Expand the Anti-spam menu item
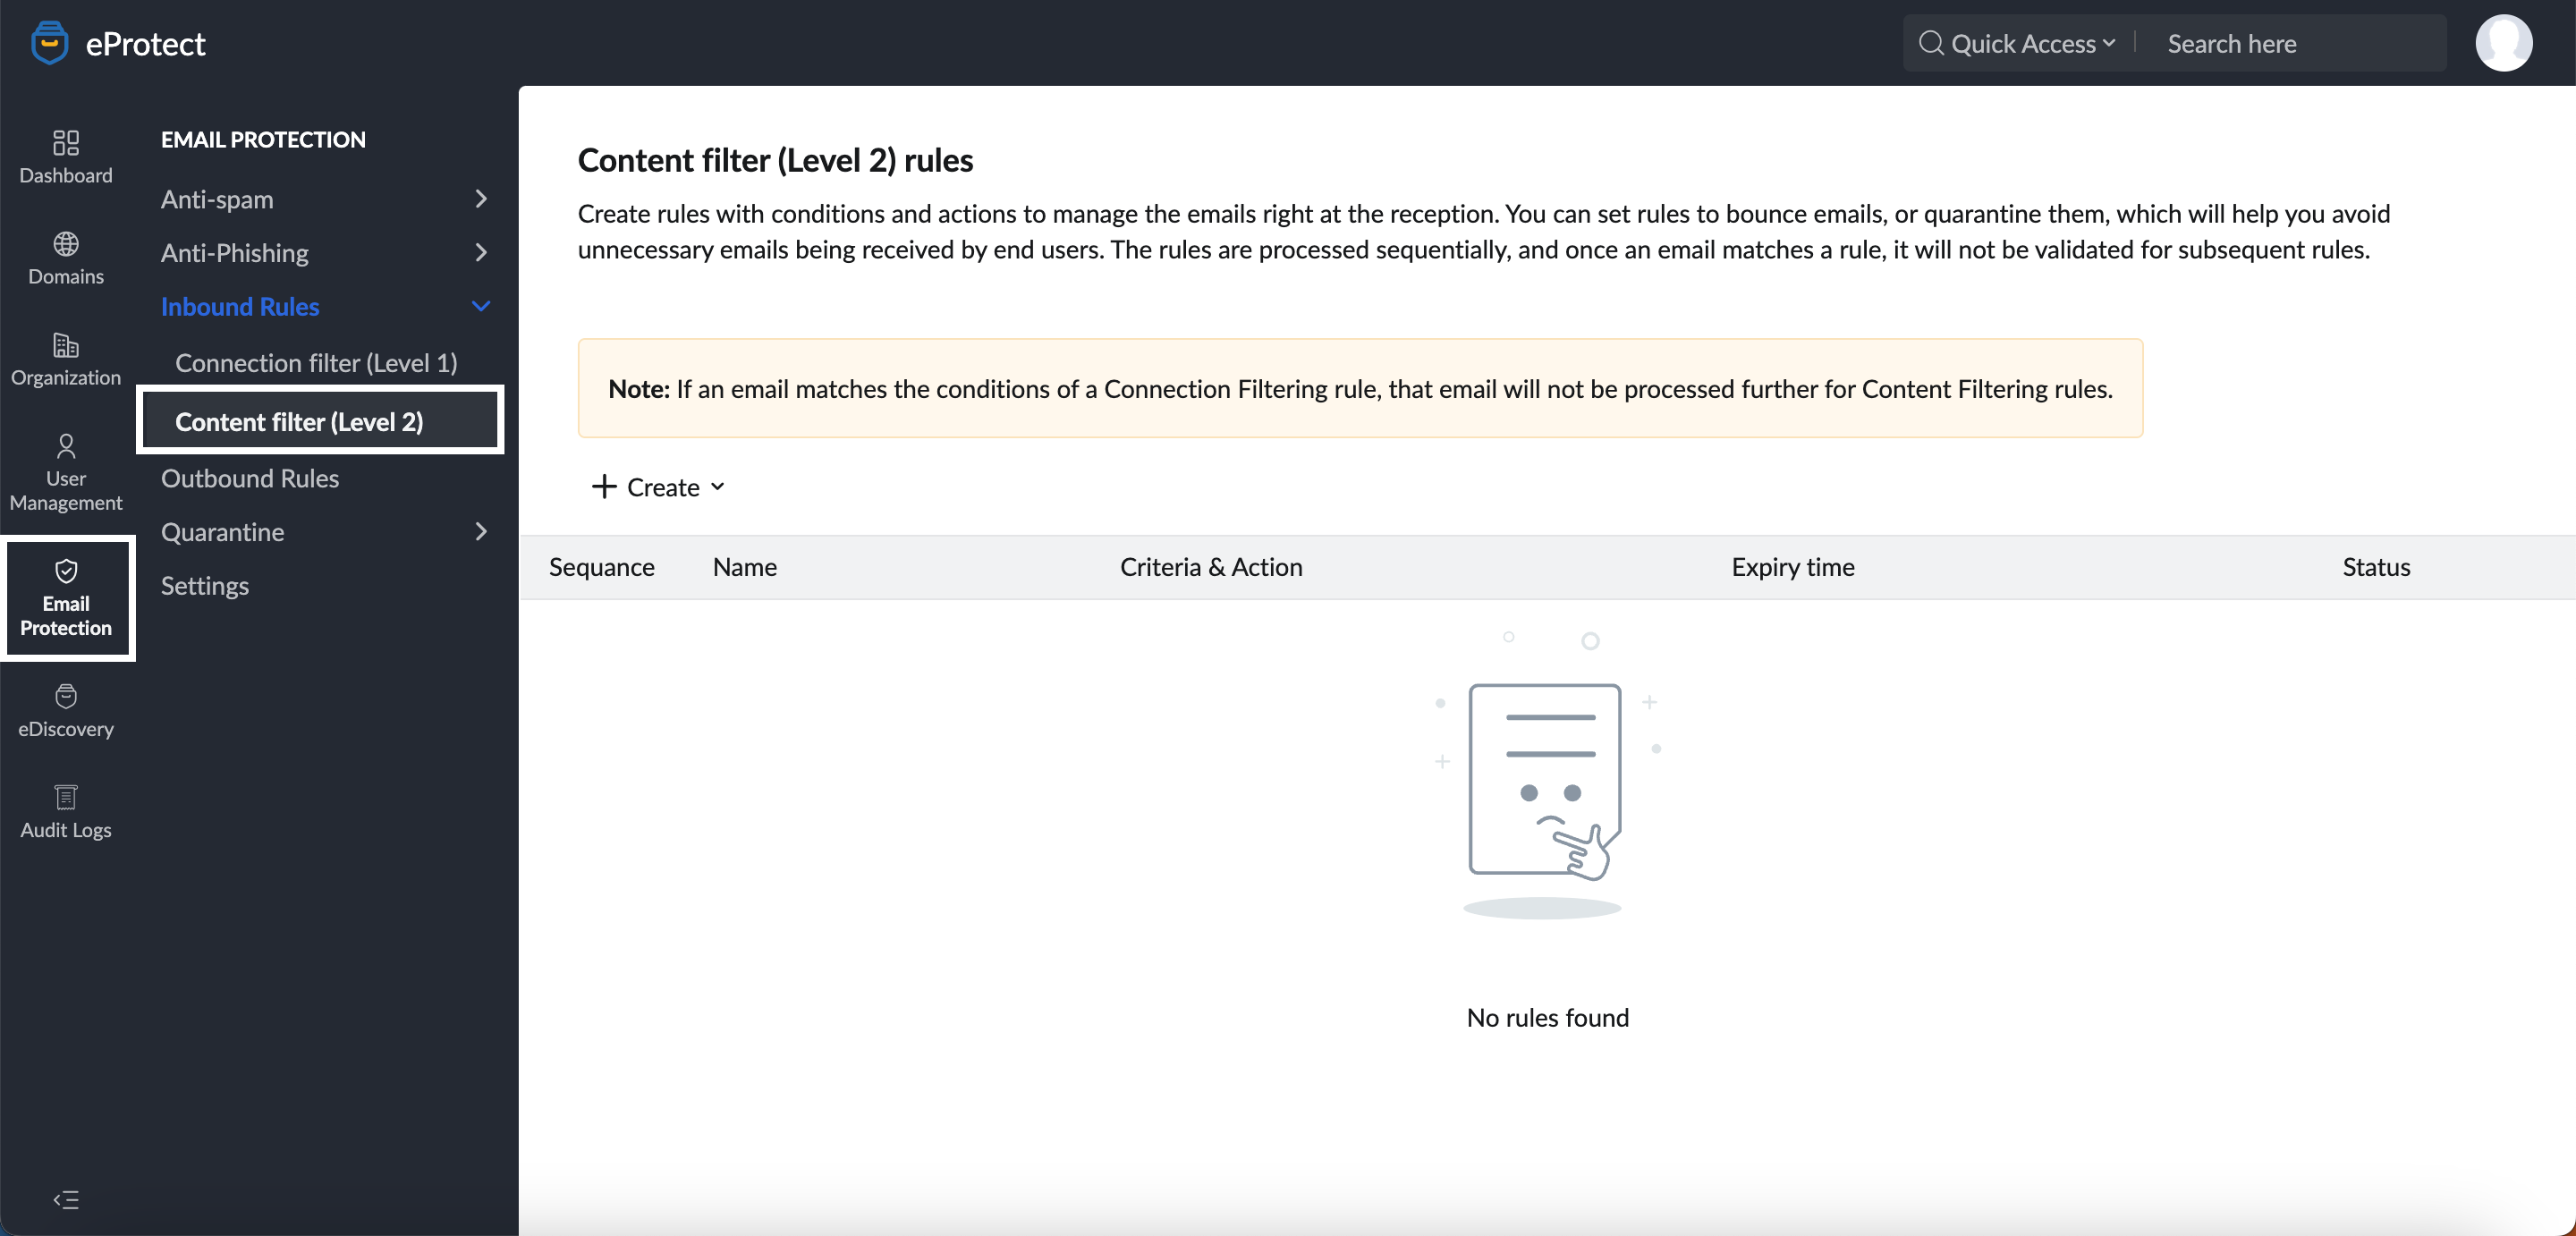 click(324, 198)
